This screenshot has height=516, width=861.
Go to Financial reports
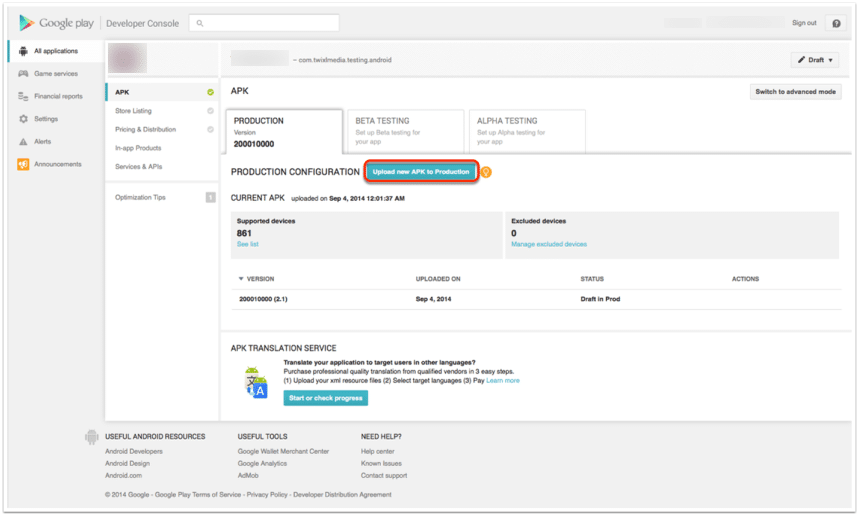click(x=56, y=96)
